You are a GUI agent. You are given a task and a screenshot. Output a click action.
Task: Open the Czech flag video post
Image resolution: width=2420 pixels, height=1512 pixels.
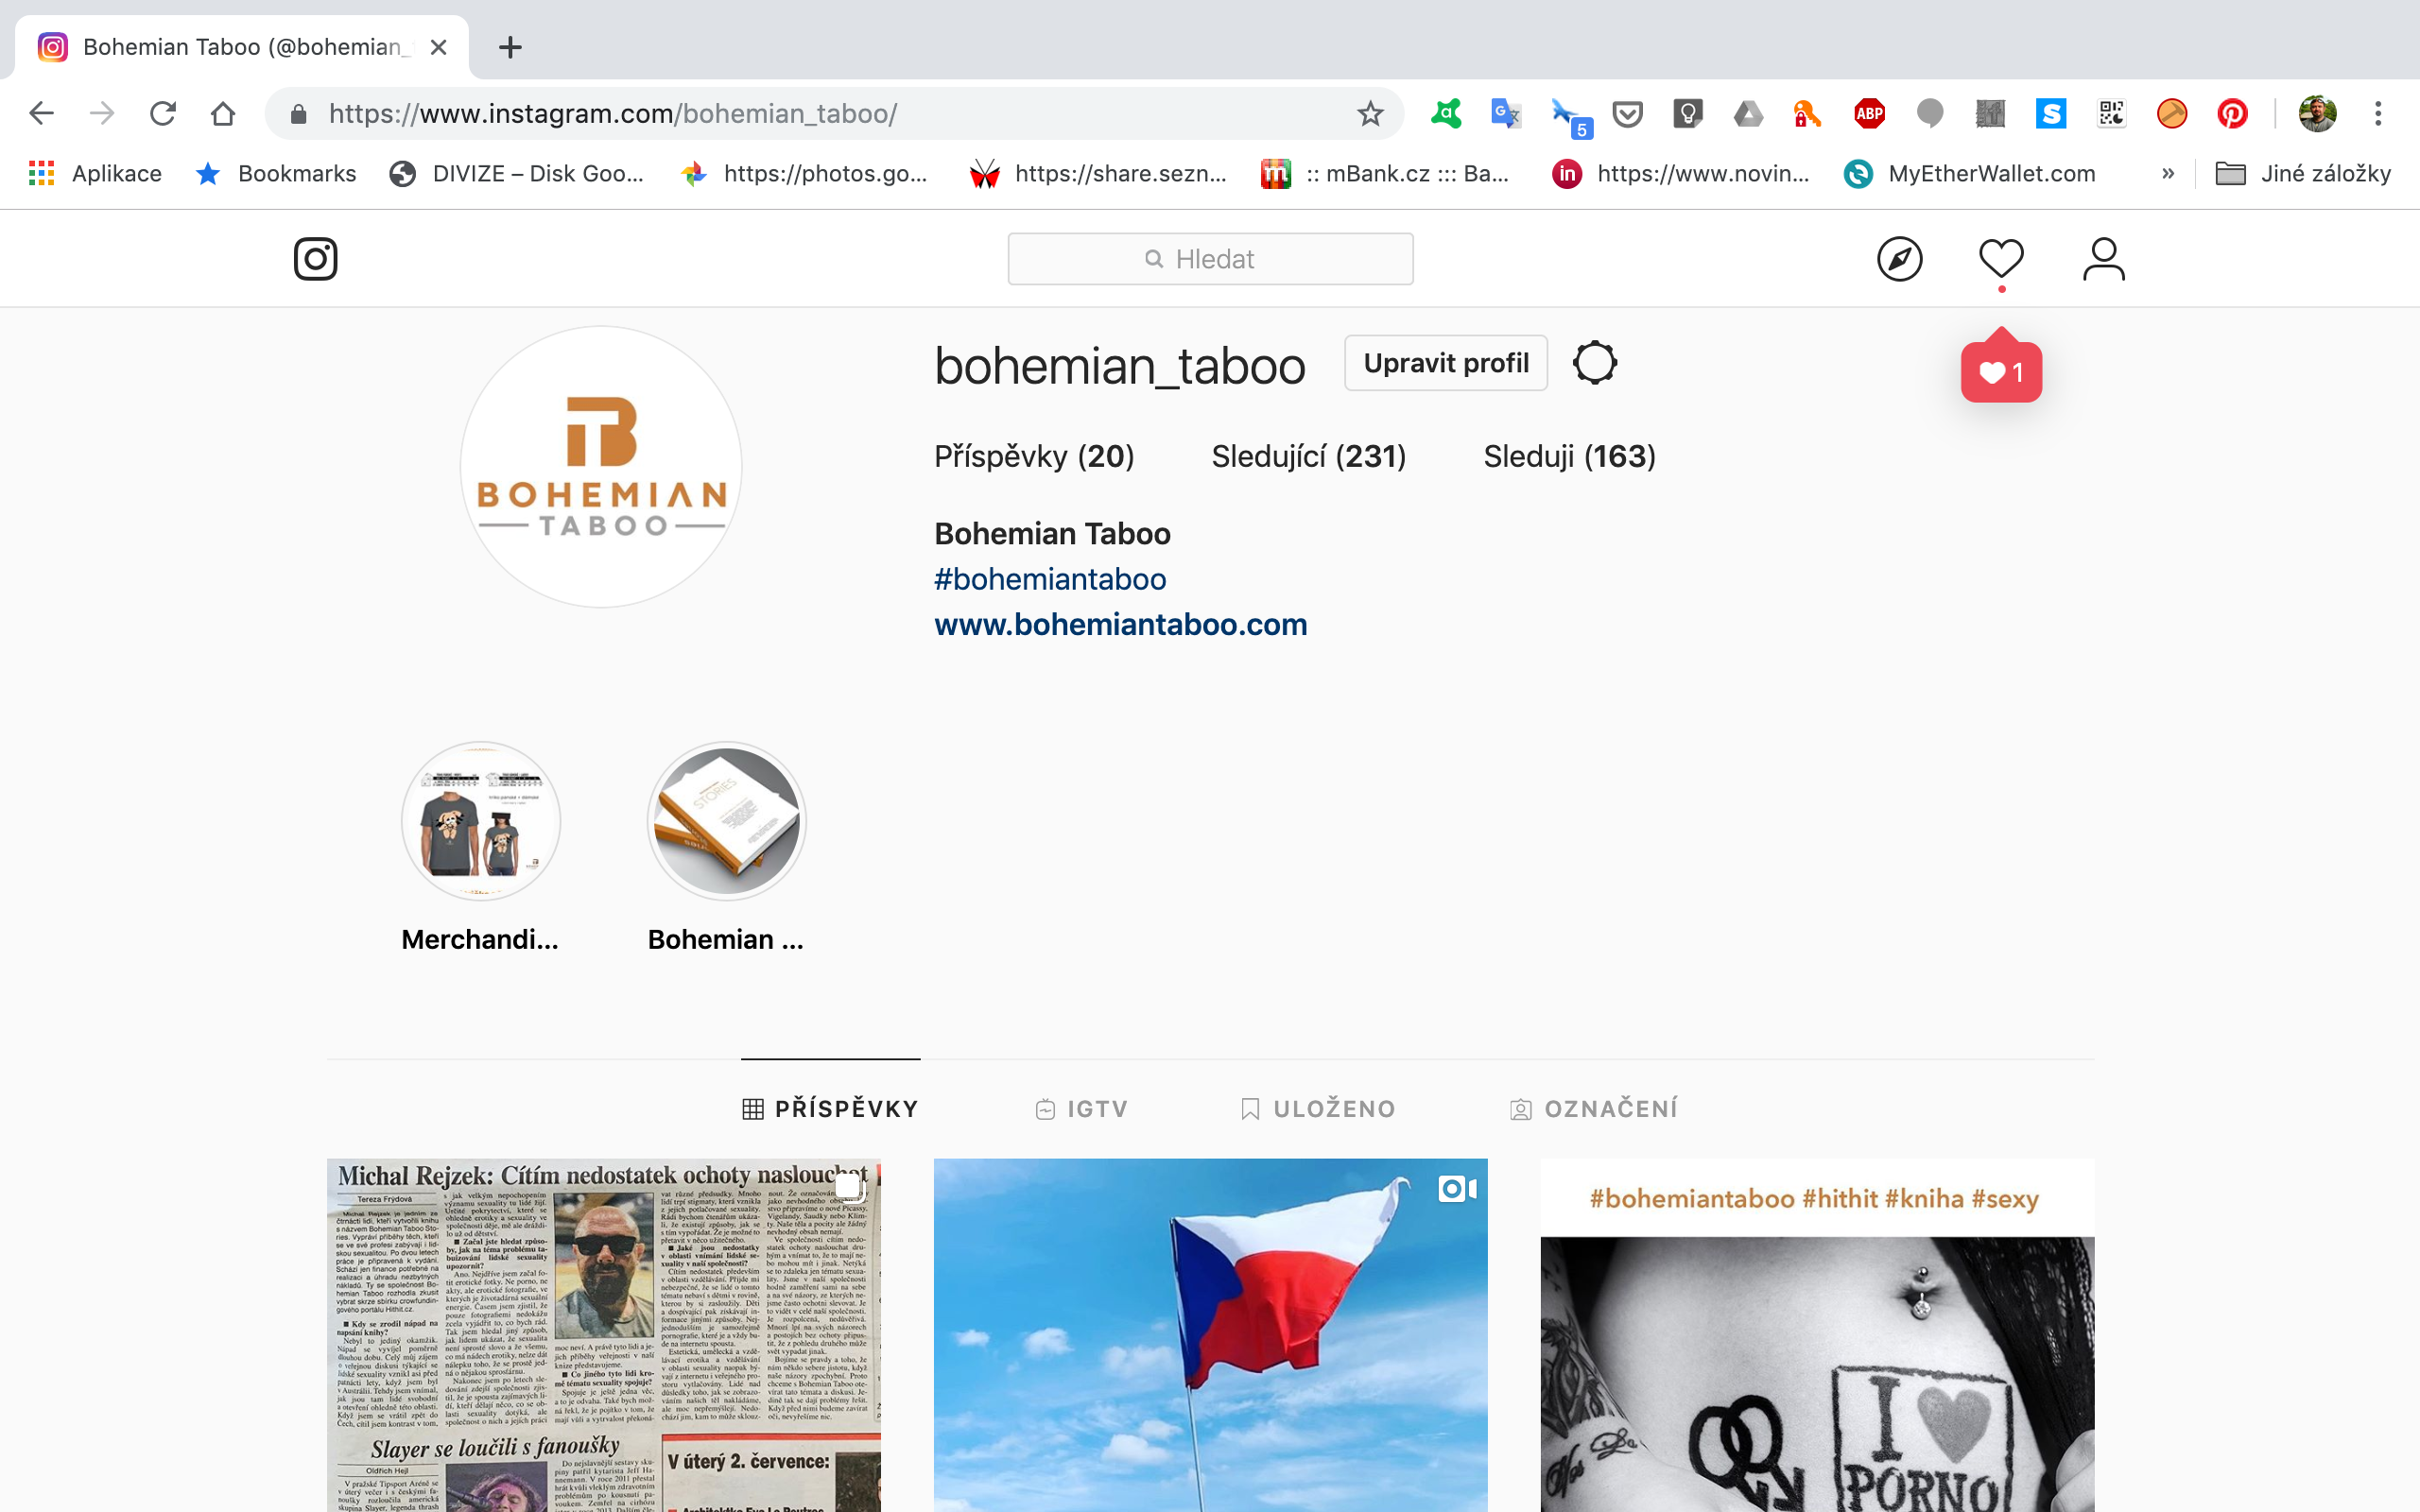(1210, 1335)
